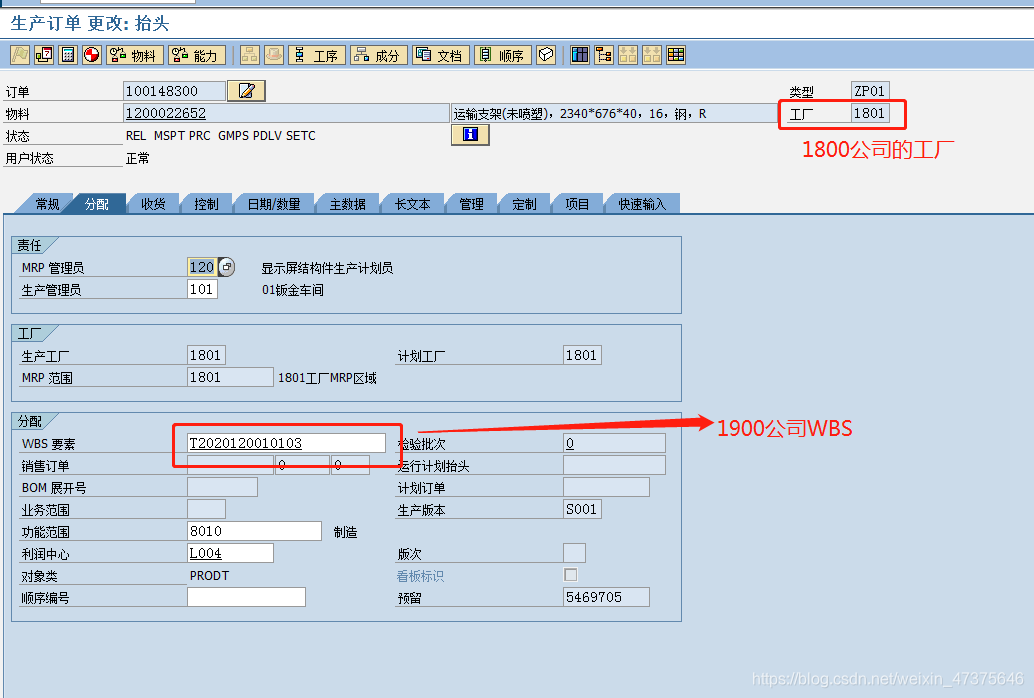Click the 生产版本 field S001

(582, 509)
